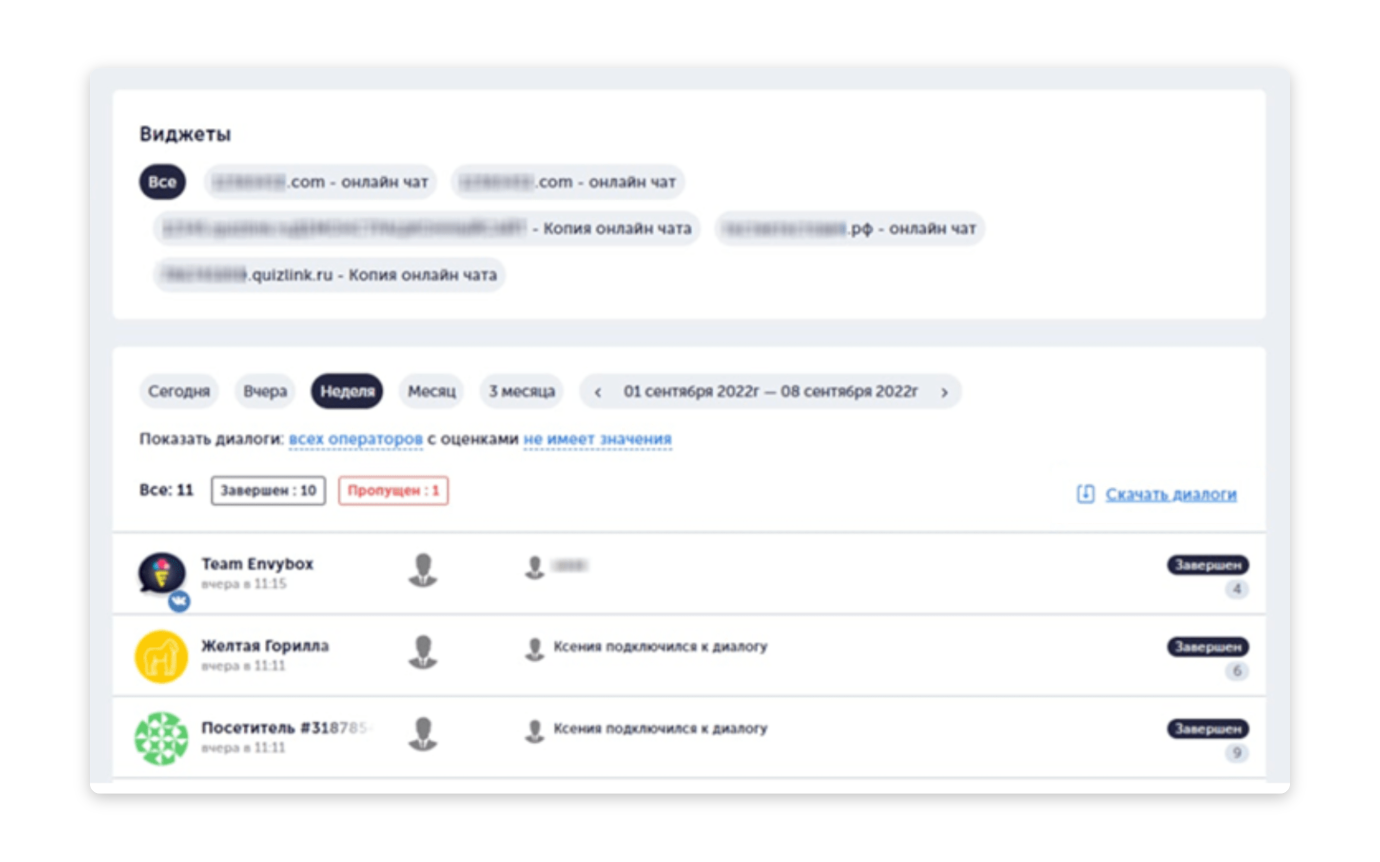Click operator silhouette icon in Посетитель row
The image size is (1380, 862).
point(423,734)
